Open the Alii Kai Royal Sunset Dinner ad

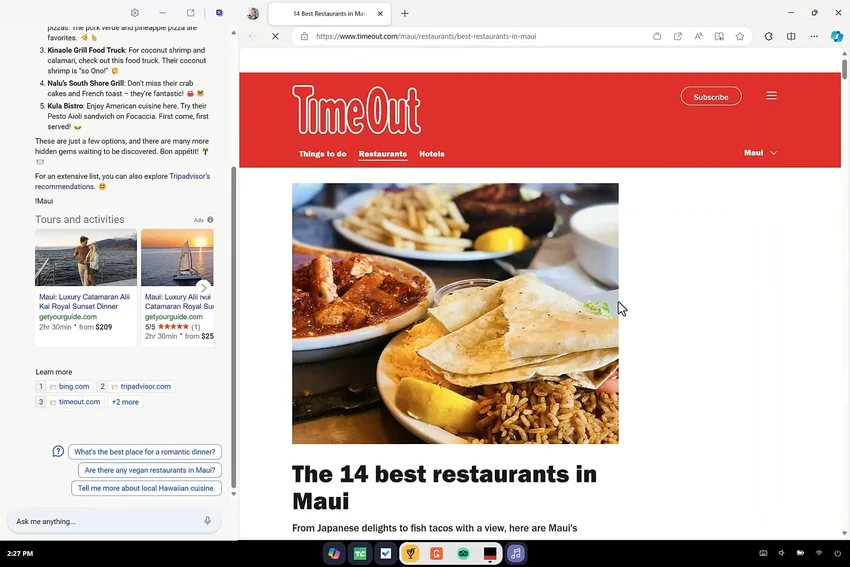pyautogui.click(x=84, y=301)
